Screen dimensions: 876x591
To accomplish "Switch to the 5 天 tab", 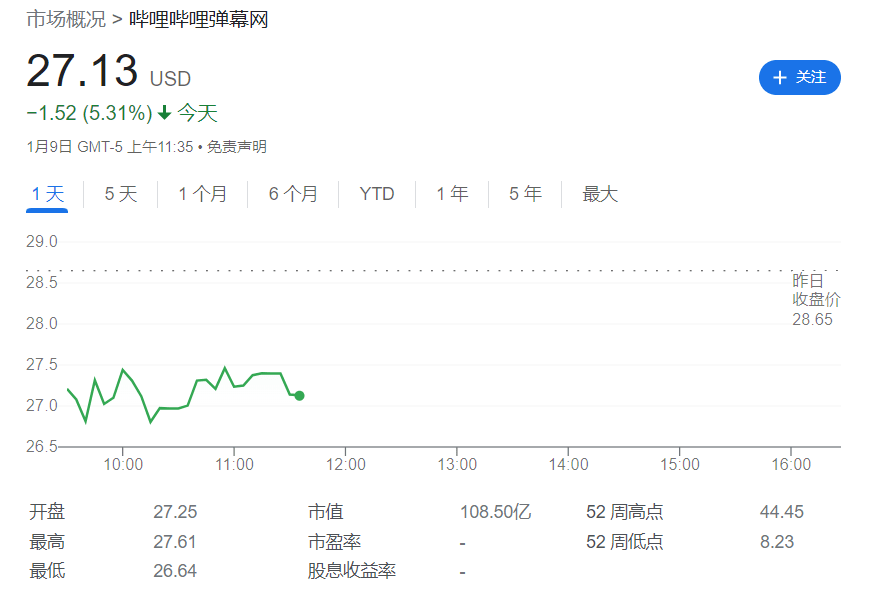I will [121, 194].
